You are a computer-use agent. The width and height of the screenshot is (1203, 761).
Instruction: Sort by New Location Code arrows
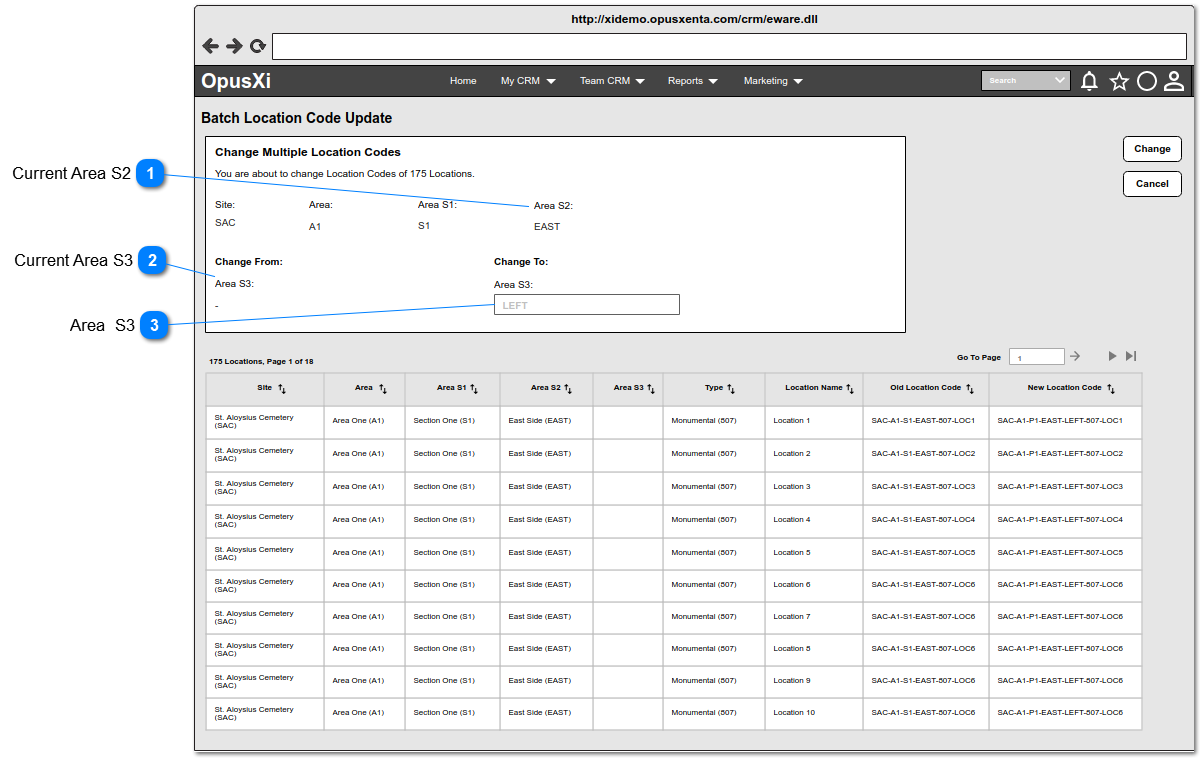(1111, 388)
